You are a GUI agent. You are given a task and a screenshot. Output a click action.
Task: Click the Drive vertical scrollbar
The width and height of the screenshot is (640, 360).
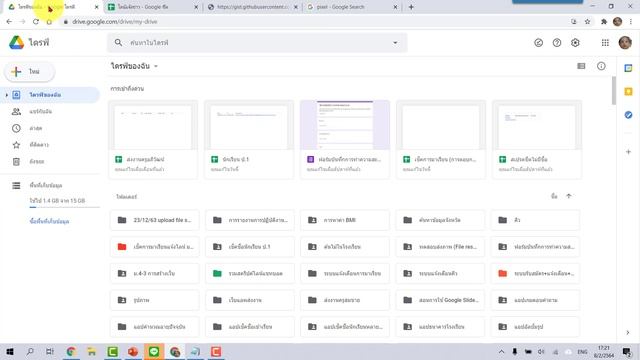pos(613,90)
